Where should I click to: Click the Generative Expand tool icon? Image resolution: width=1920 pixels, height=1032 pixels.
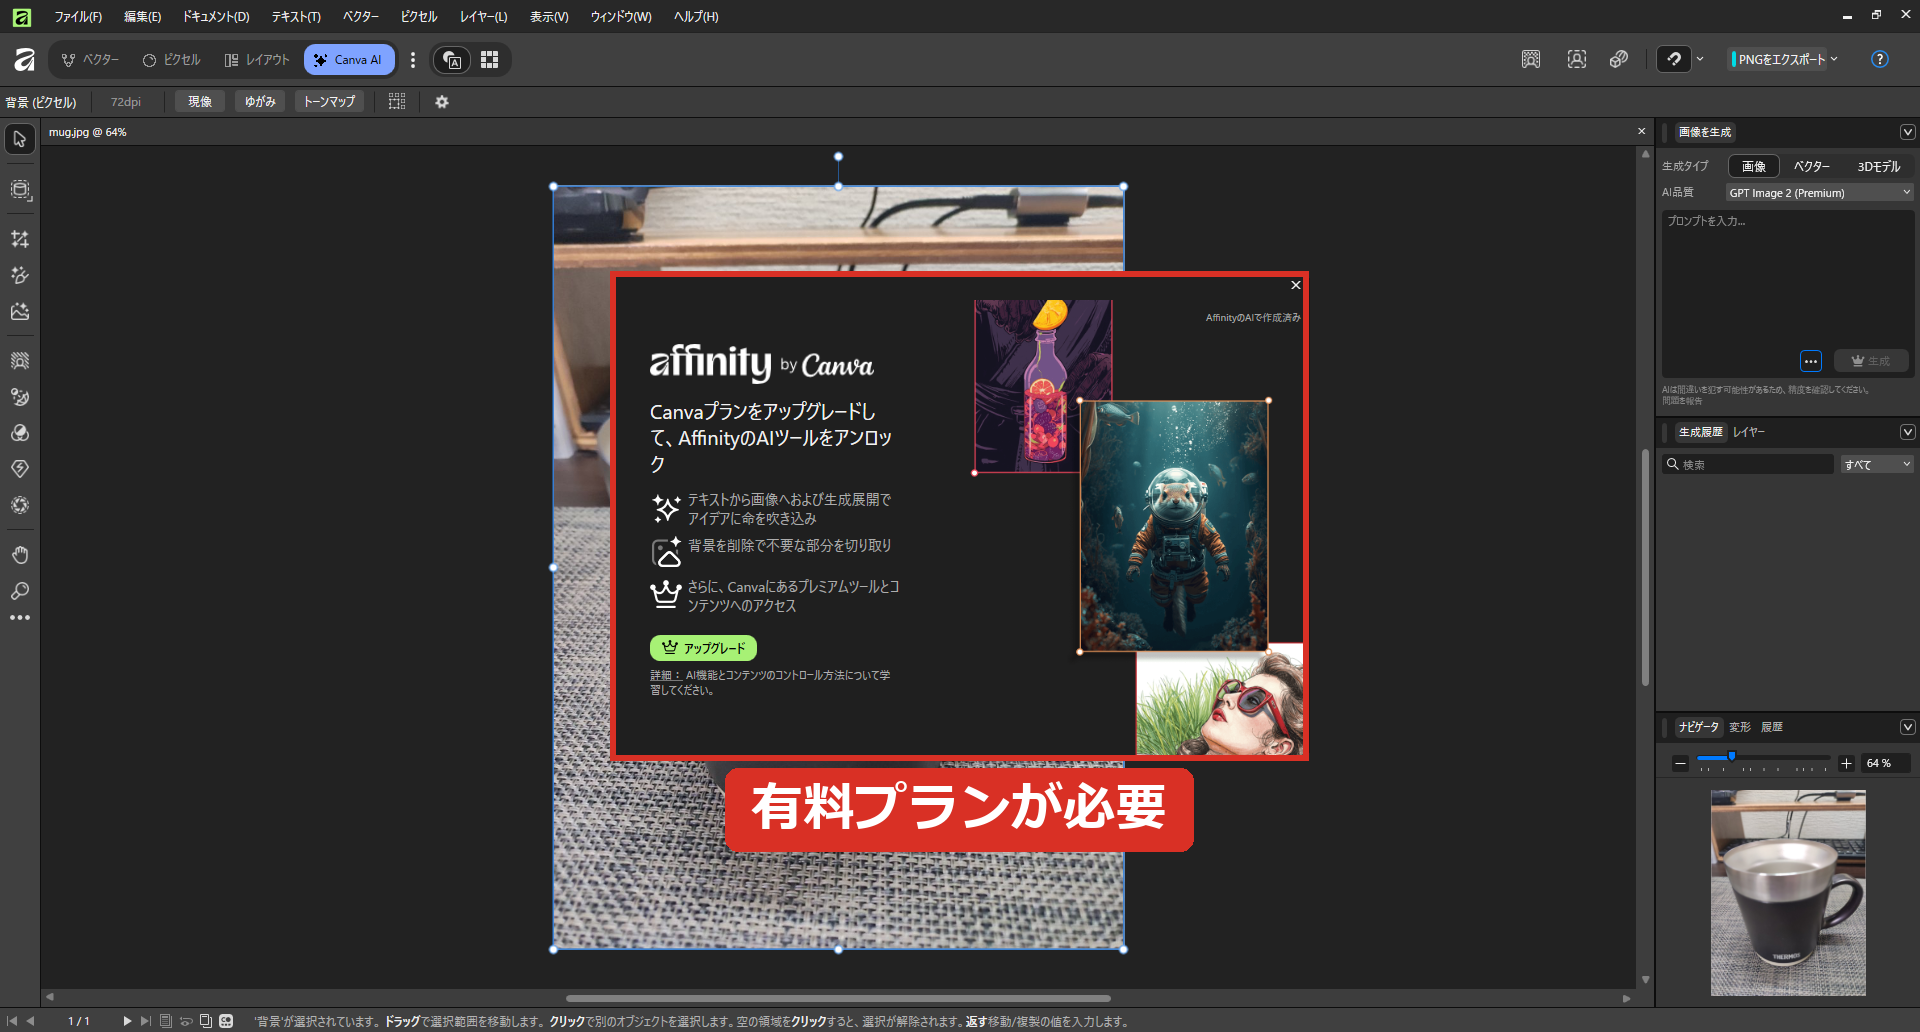20,190
